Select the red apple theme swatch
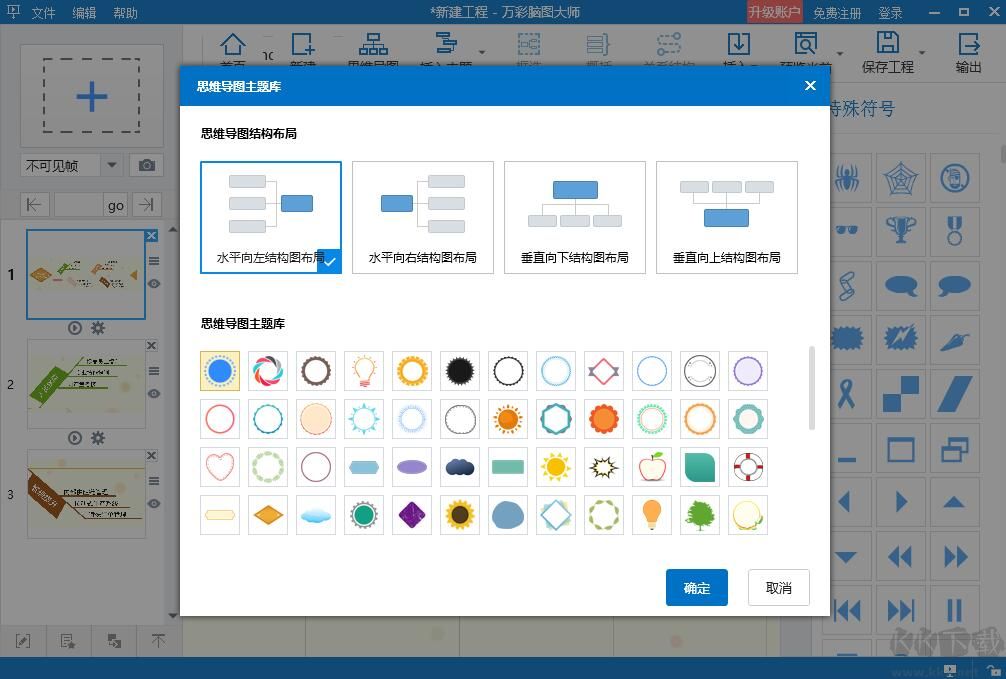This screenshot has height=679, width=1006. click(x=651, y=467)
